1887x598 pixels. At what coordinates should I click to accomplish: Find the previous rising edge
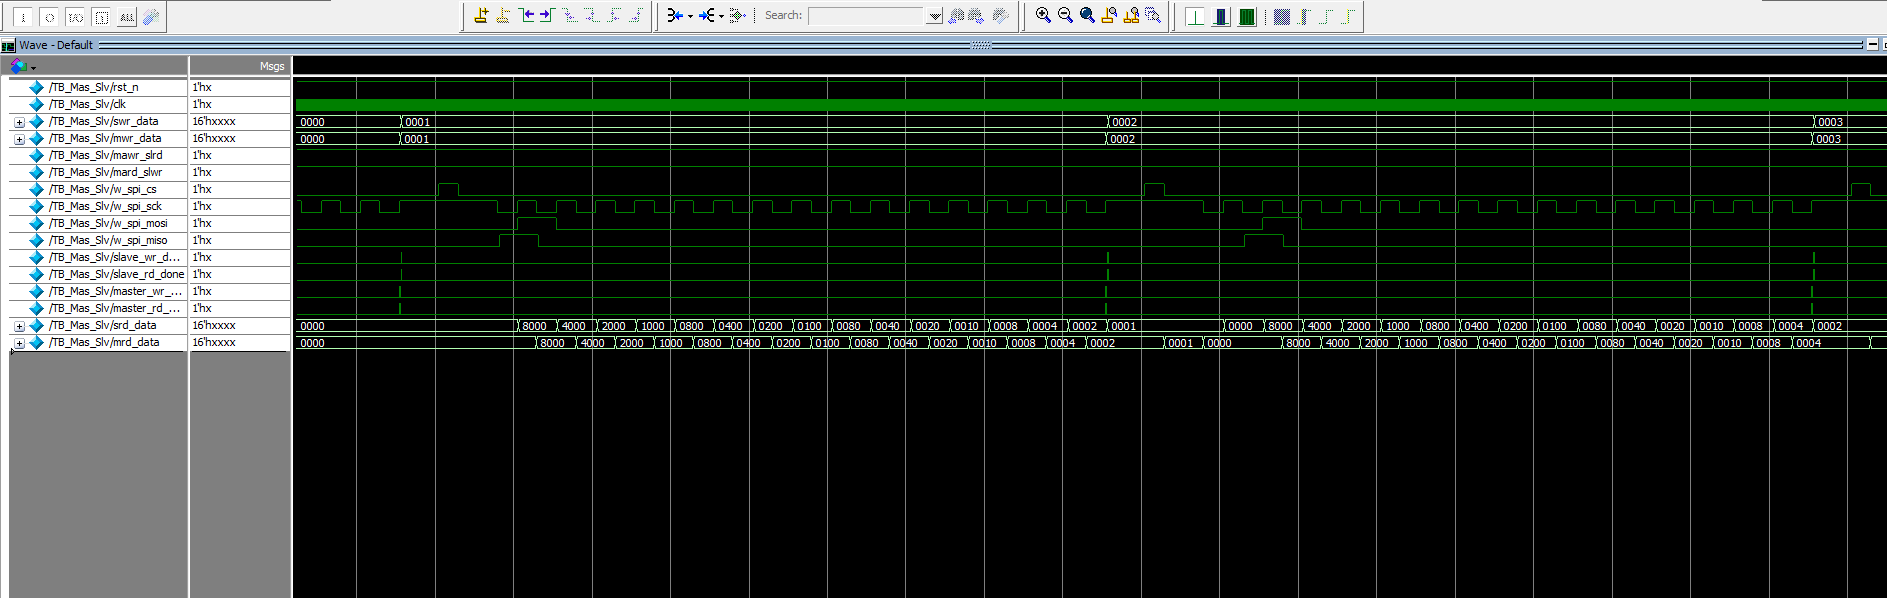614,15
